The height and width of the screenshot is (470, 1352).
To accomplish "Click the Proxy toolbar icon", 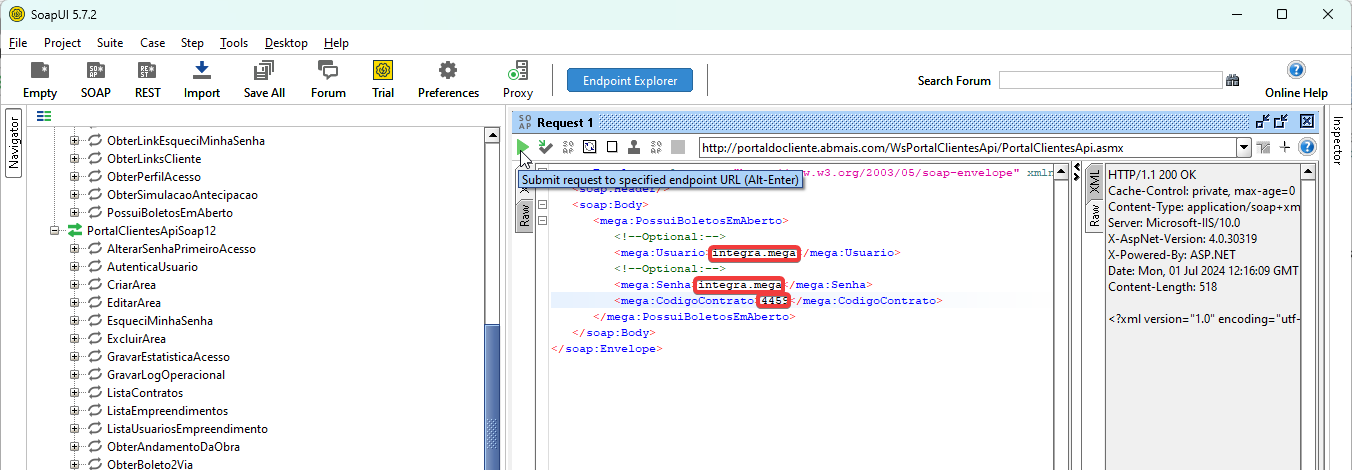I will click(x=518, y=80).
